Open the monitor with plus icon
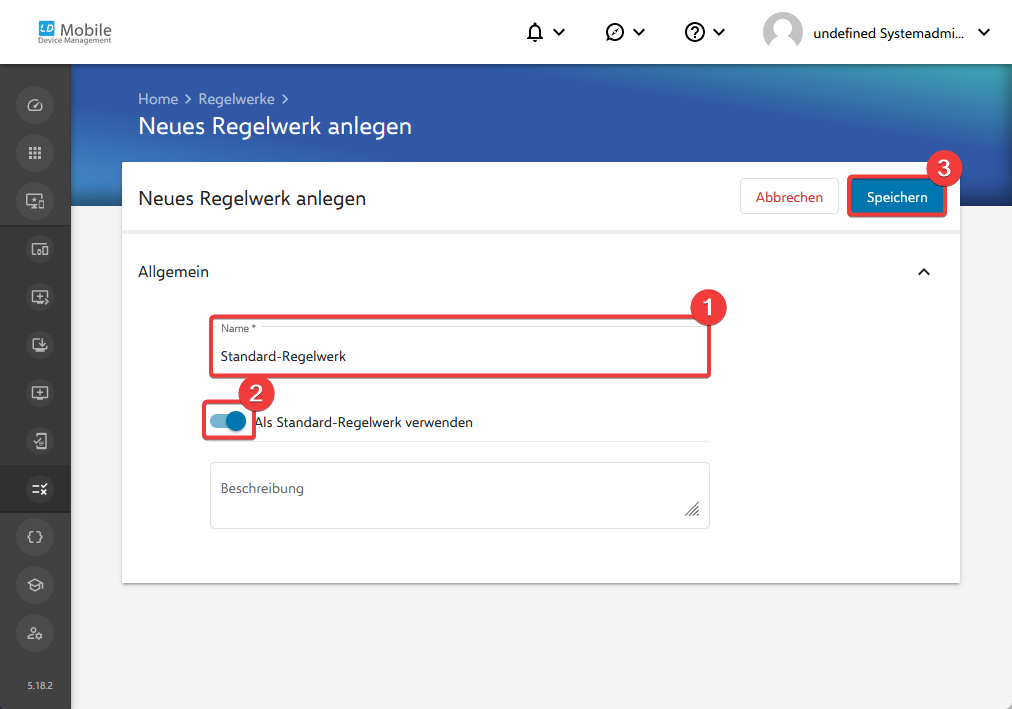Image resolution: width=1012 pixels, height=709 pixels. [x=40, y=393]
